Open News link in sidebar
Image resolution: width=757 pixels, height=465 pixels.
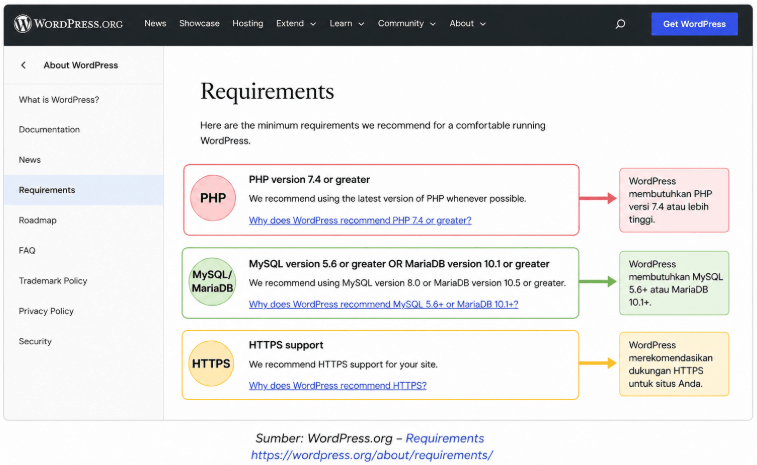pyautogui.click(x=29, y=160)
